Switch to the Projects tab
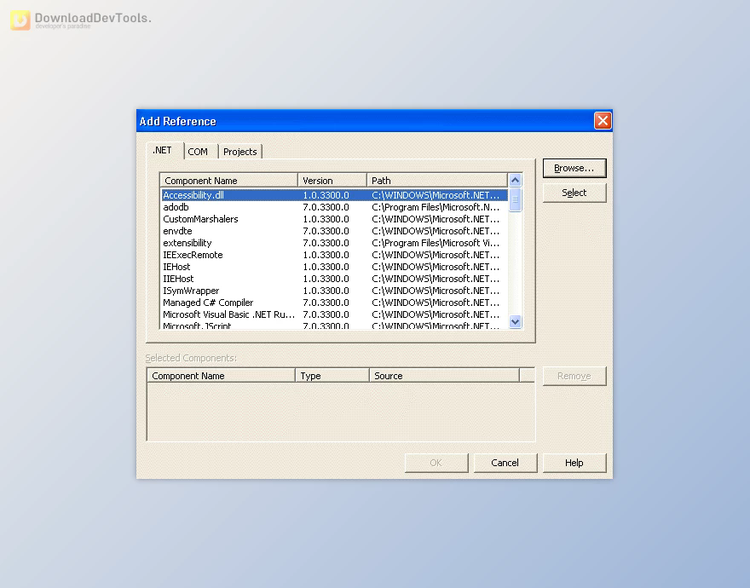The width and height of the screenshot is (750, 588). (x=240, y=152)
